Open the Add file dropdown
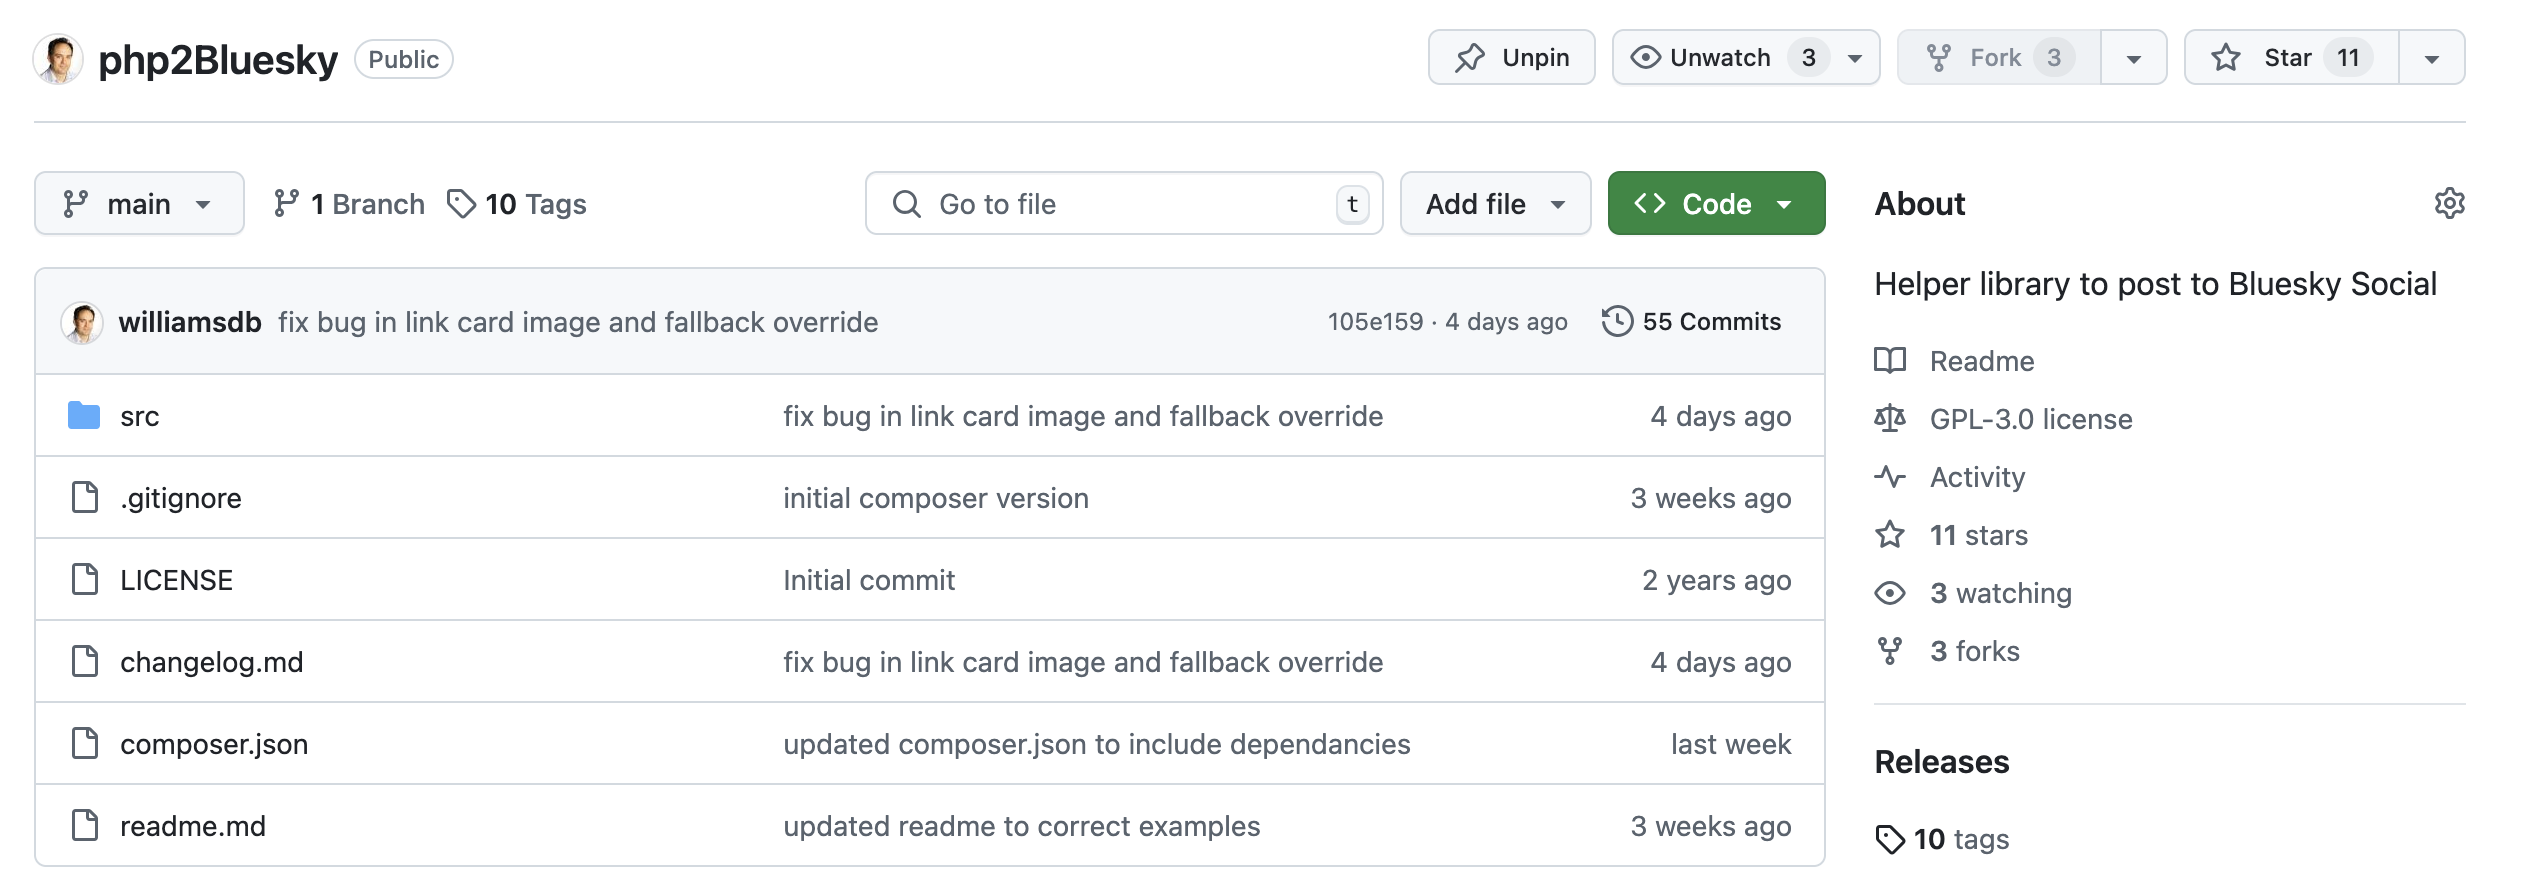This screenshot has width=2526, height=880. (1495, 203)
